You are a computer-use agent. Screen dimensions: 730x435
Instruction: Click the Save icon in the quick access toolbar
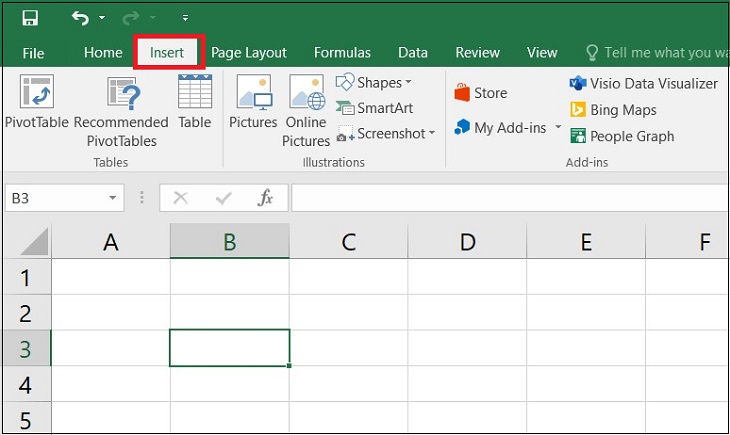pos(30,18)
